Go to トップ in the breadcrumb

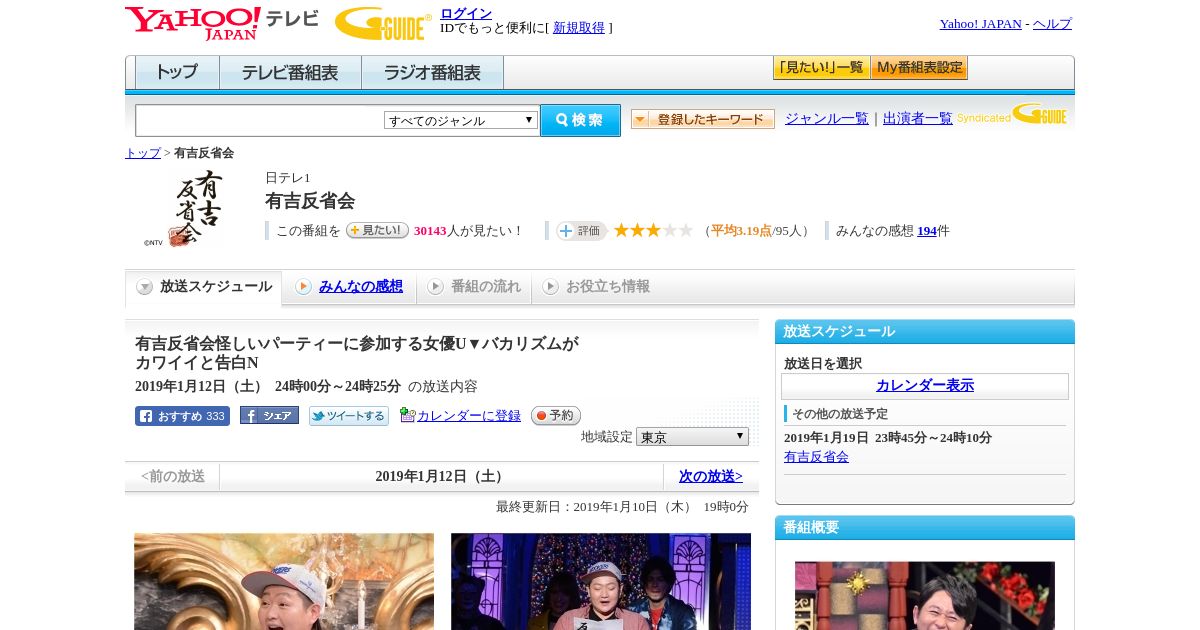tap(143, 153)
